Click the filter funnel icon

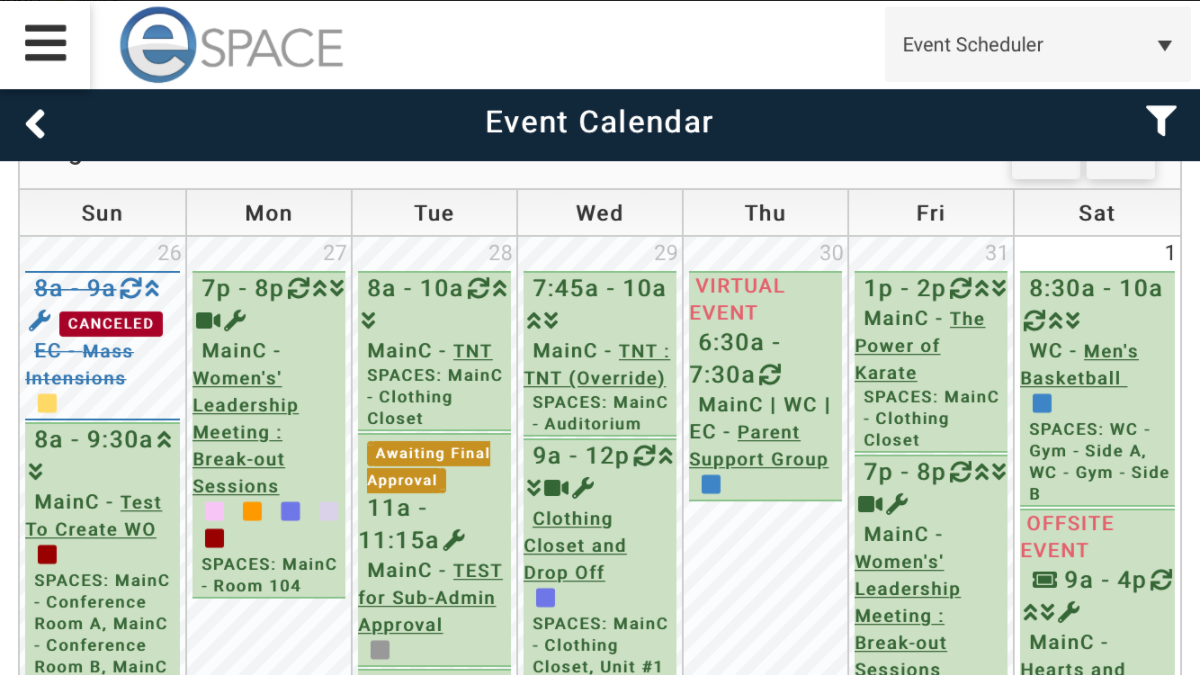click(1161, 121)
